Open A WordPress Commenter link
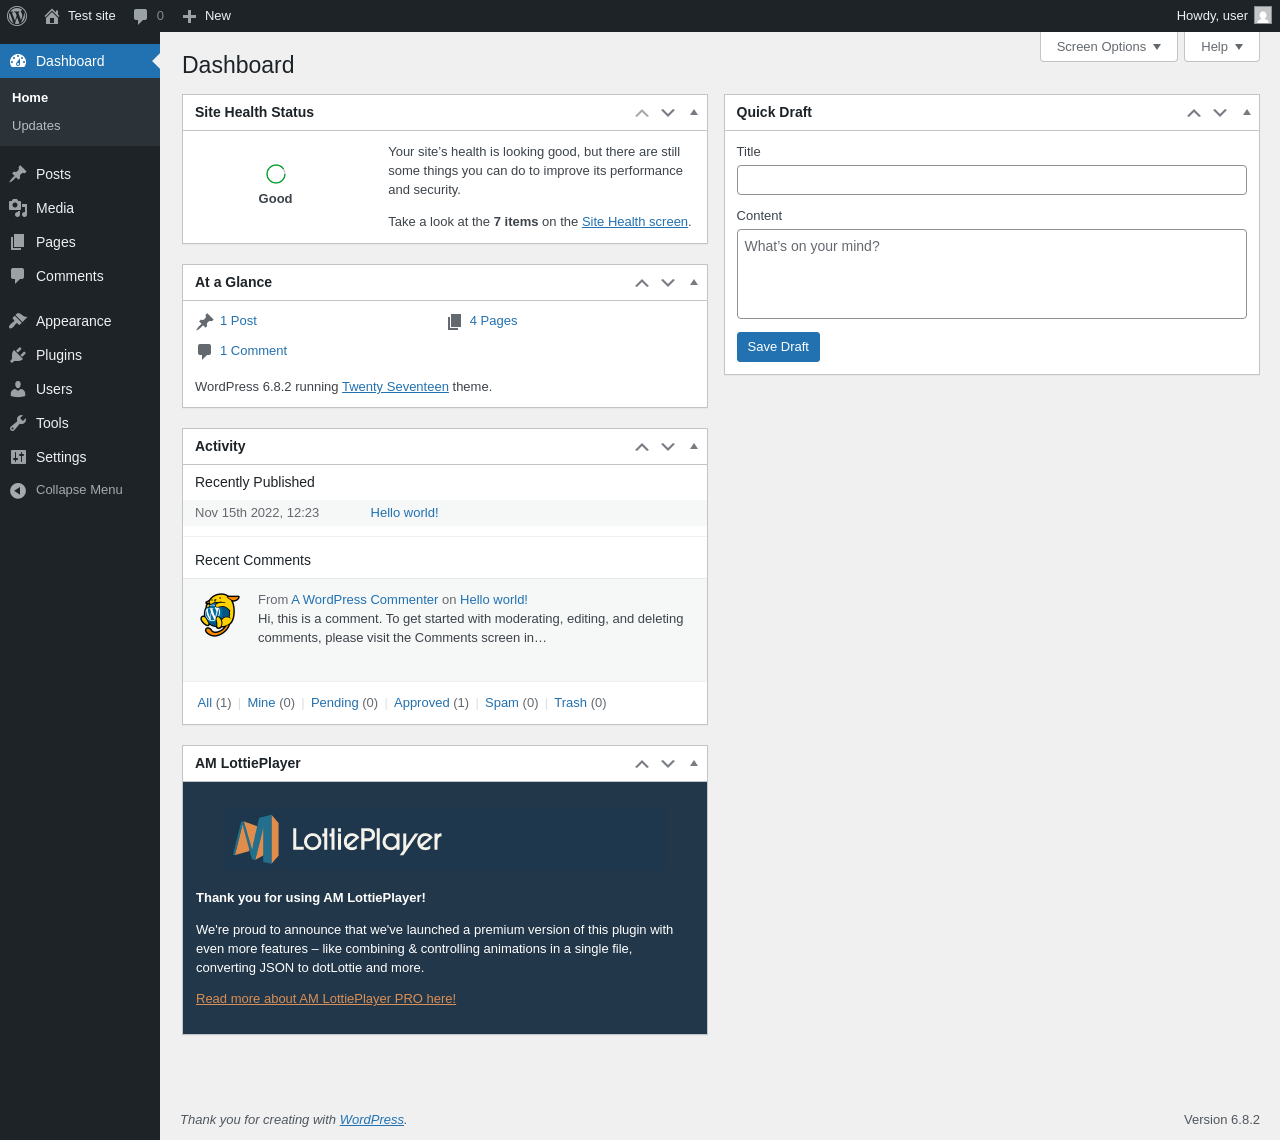1280x1140 pixels. point(364,600)
